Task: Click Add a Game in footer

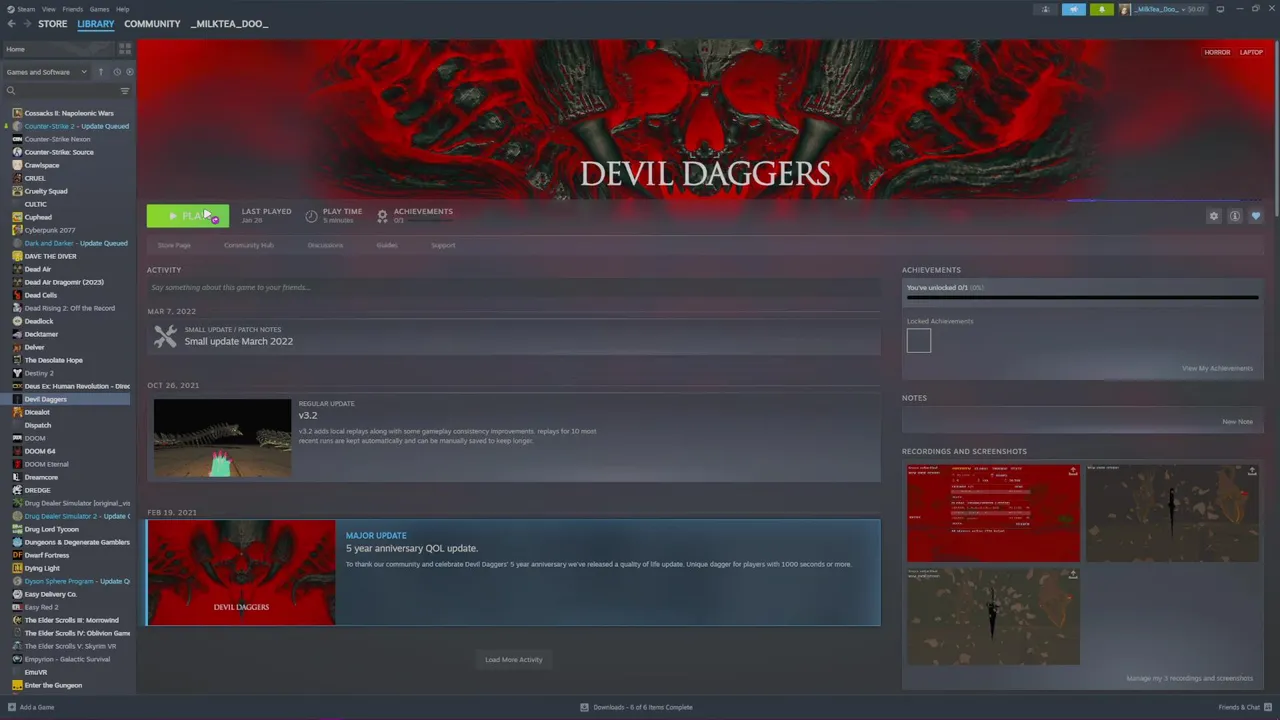Action: click(x=31, y=707)
